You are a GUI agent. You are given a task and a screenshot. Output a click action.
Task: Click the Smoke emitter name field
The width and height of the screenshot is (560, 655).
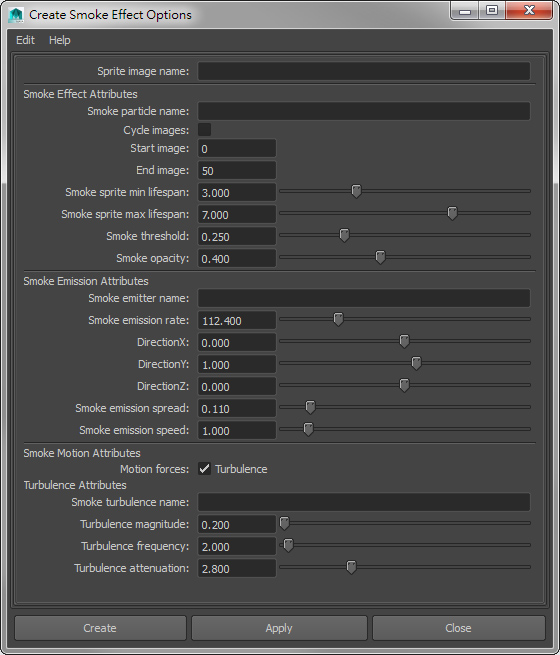click(364, 298)
